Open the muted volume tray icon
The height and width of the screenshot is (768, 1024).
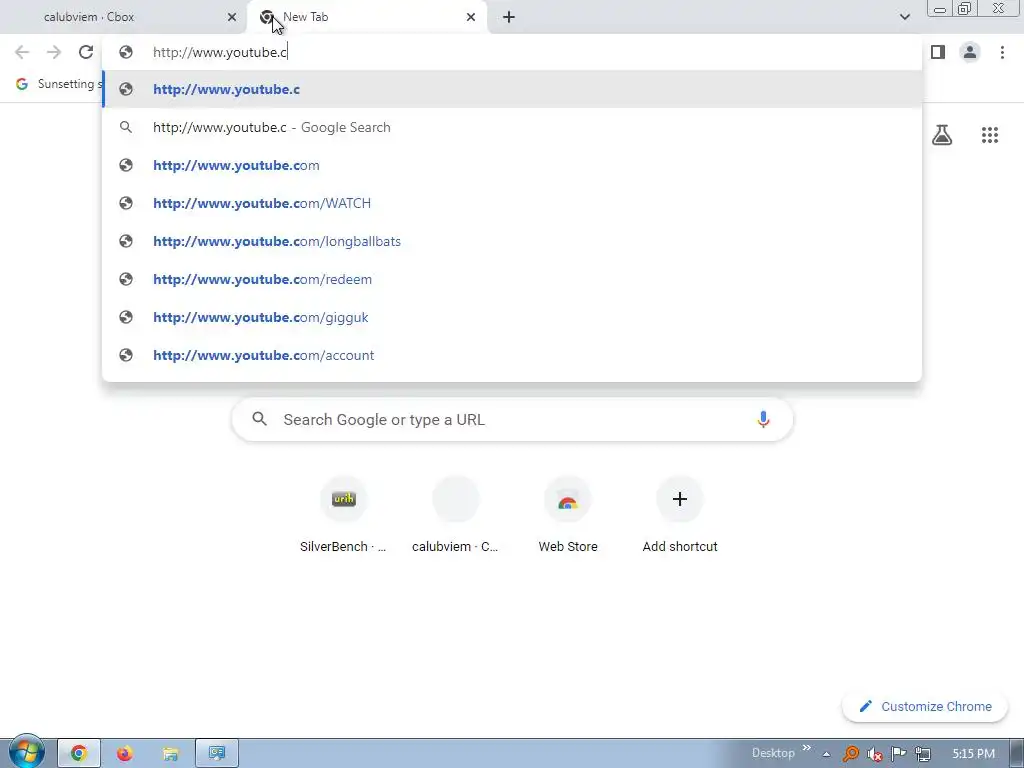tap(874, 754)
